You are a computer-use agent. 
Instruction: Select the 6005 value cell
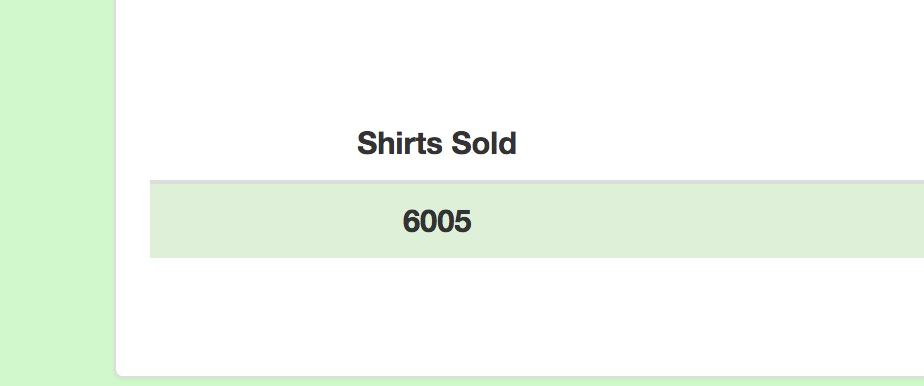437,221
